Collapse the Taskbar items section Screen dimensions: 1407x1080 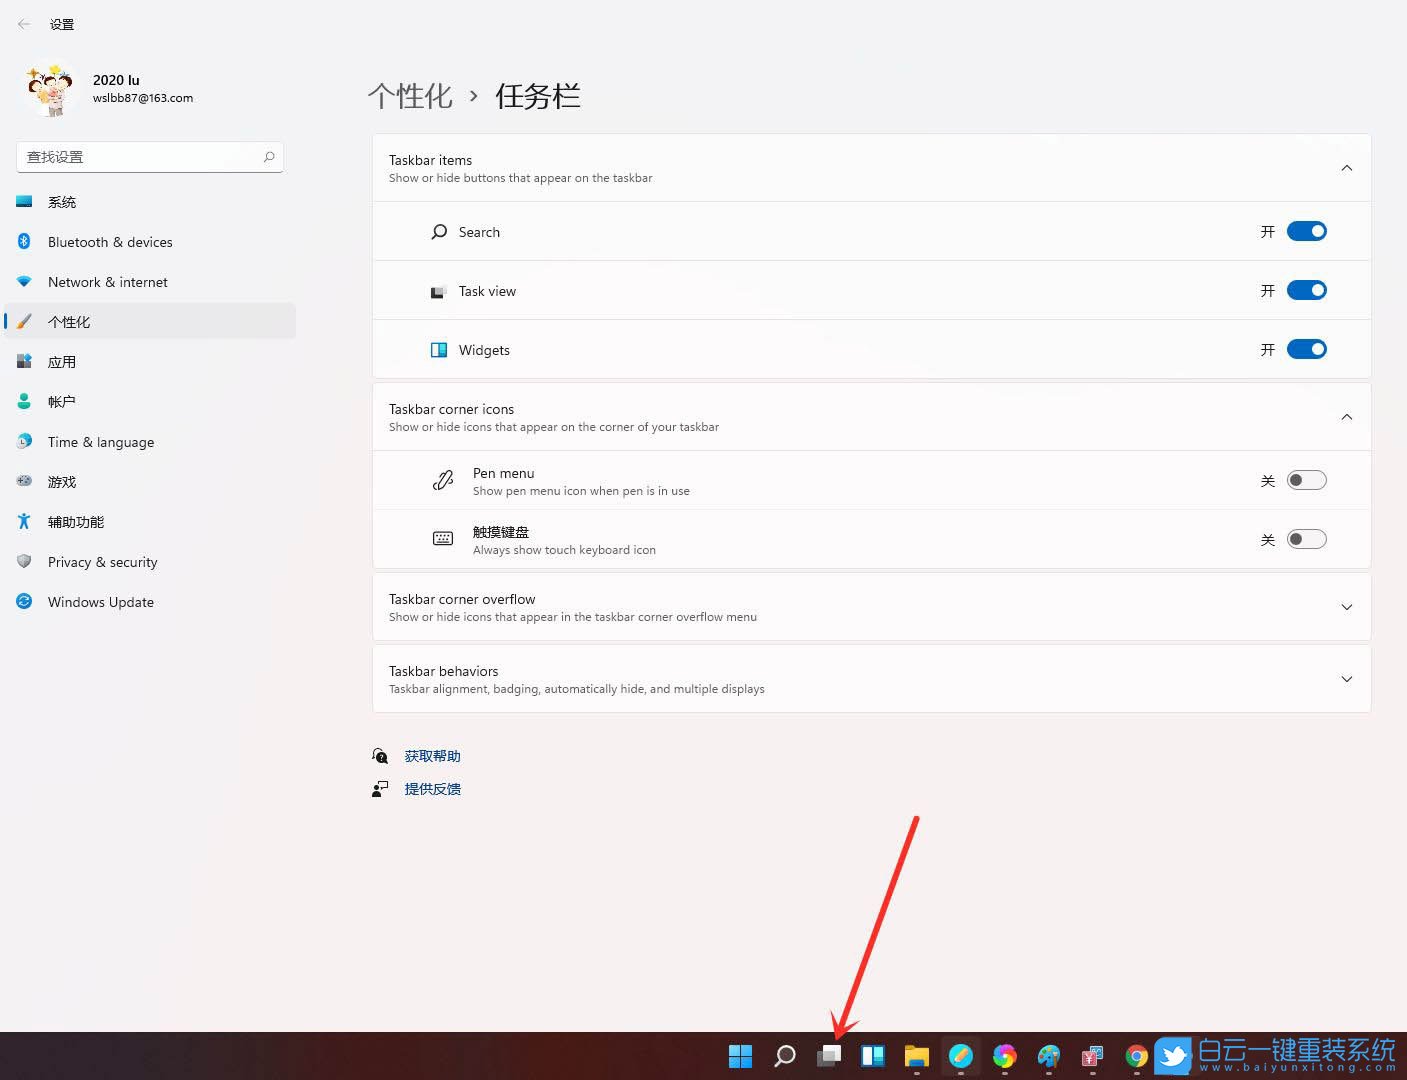[x=1346, y=167]
